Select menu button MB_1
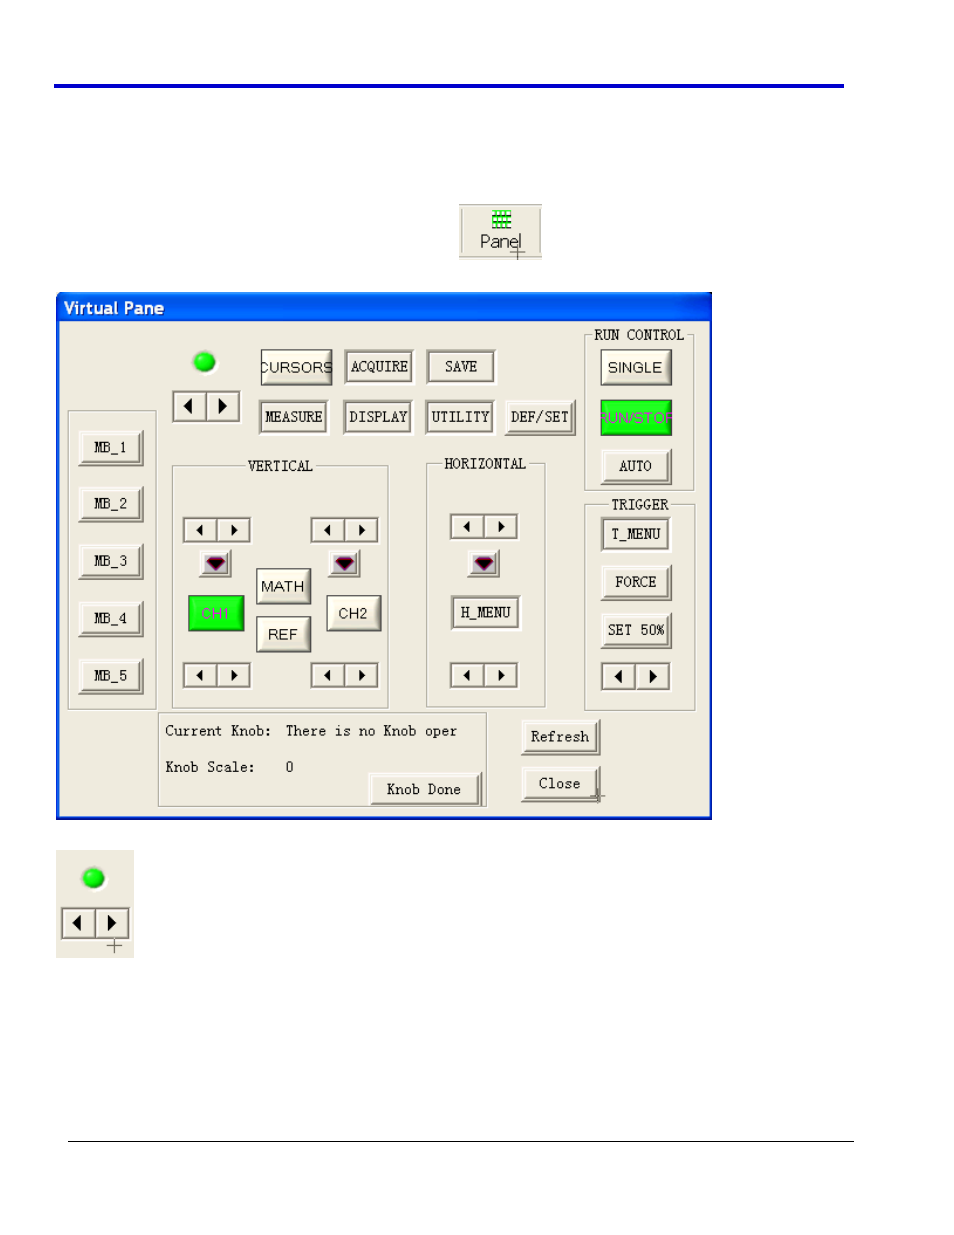 pos(111,448)
